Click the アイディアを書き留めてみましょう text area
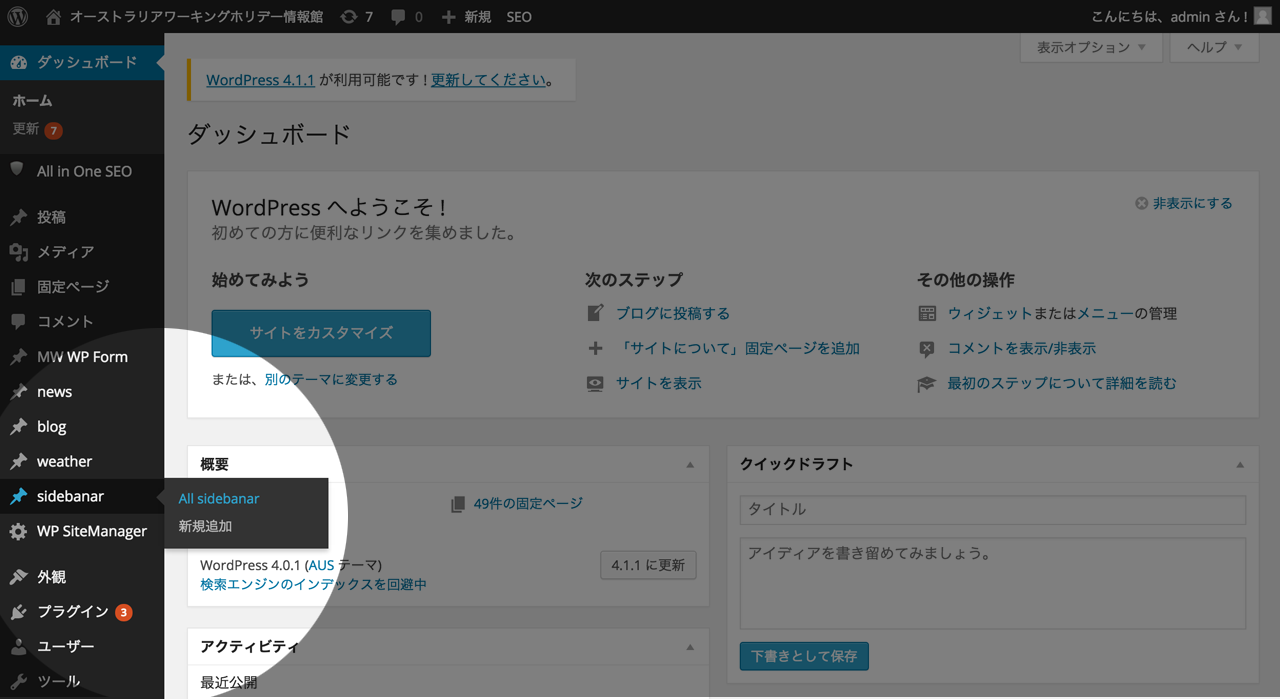The width and height of the screenshot is (1280, 699). pyautogui.click(x=993, y=584)
